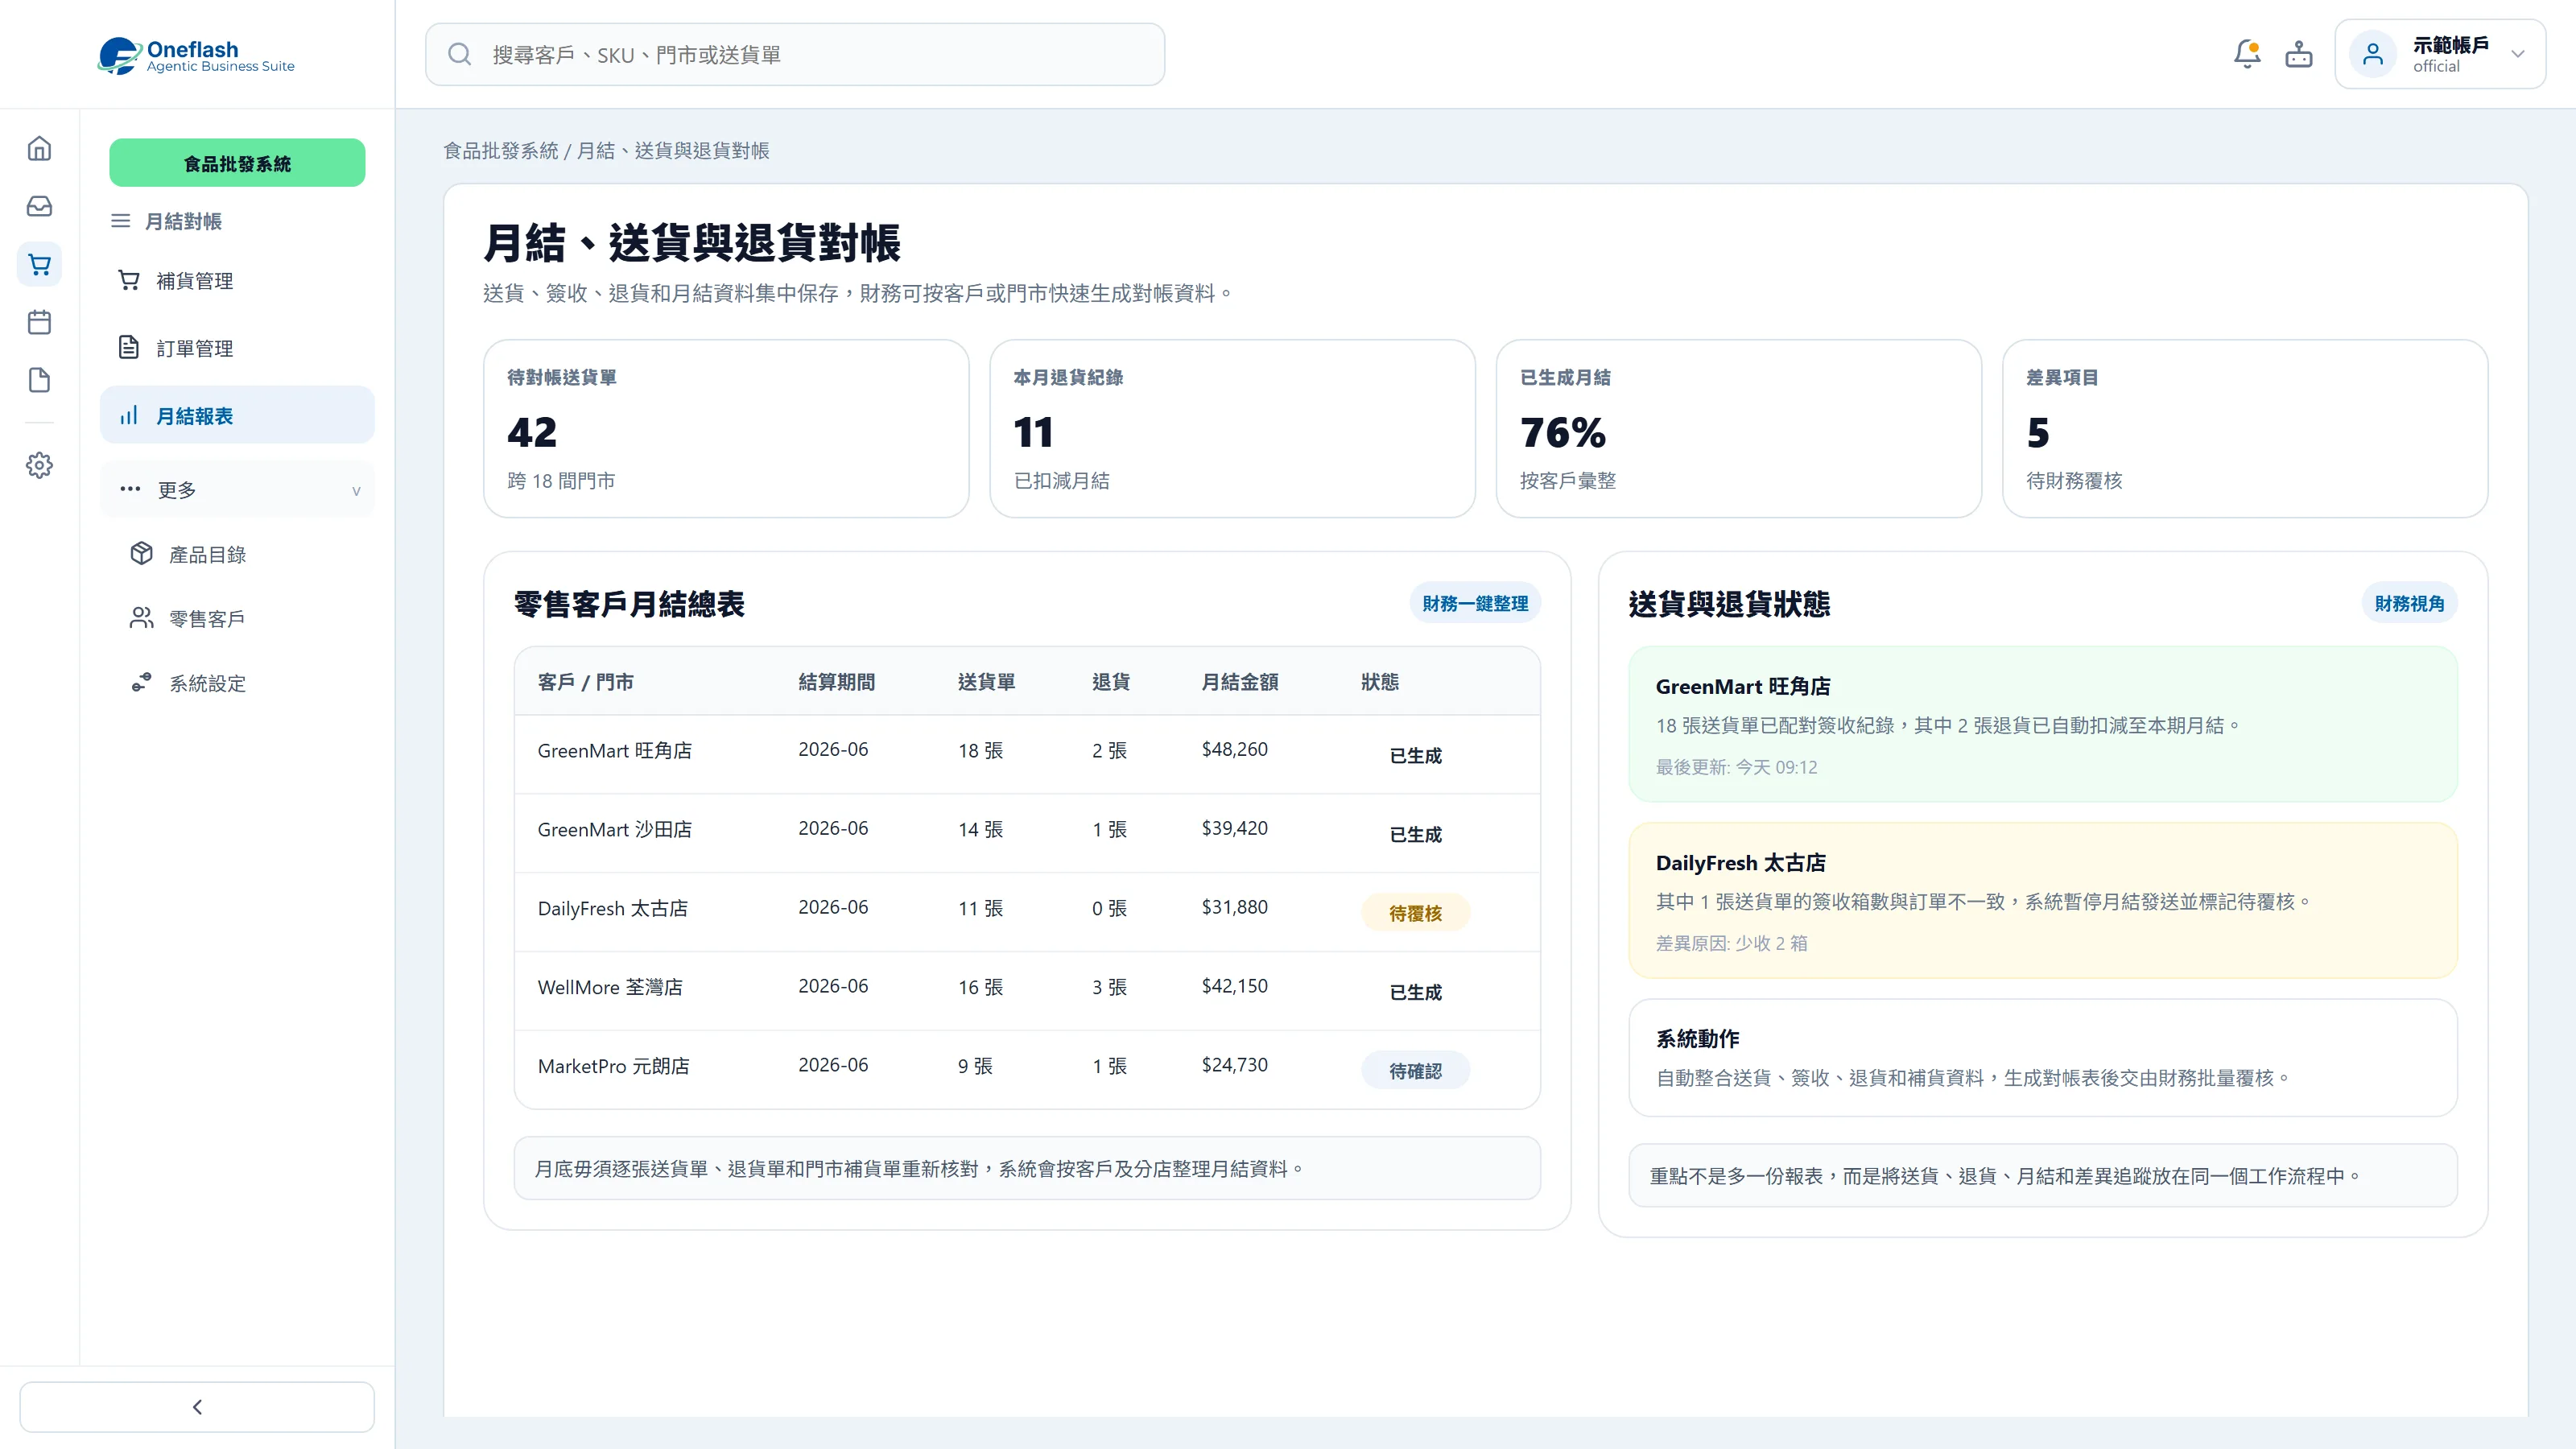This screenshot has width=2576, height=1449.
Task: Click the hamburger icon beside 月結對帳
Action: 120,221
